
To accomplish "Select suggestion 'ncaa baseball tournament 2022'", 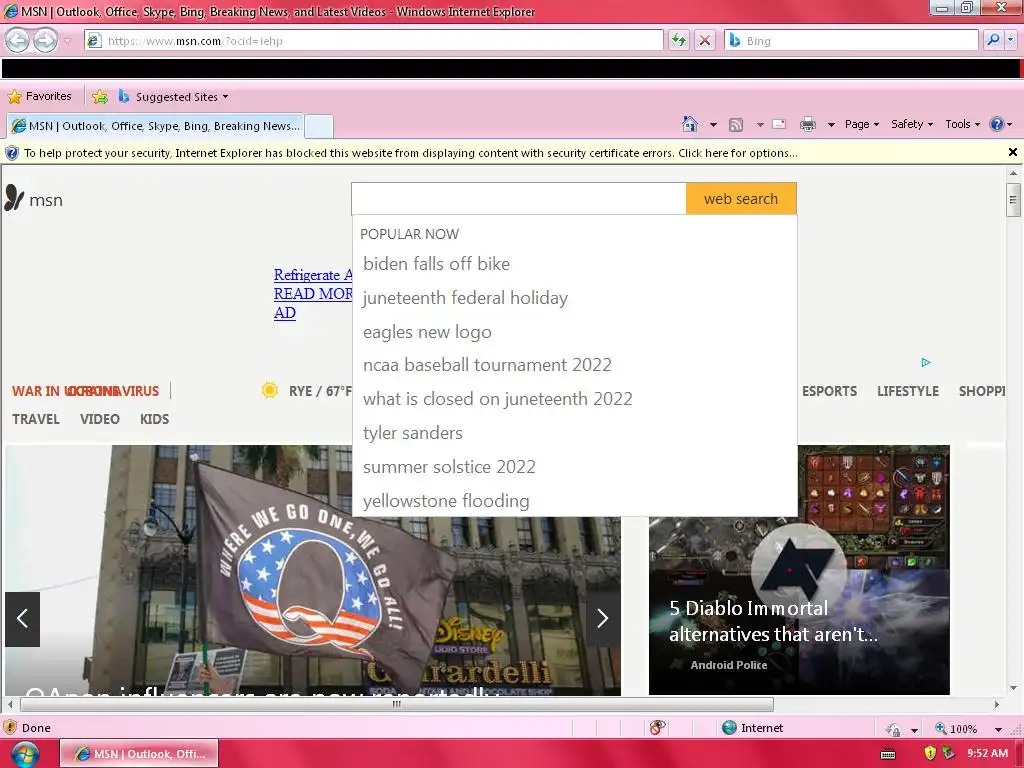I will 487,365.
